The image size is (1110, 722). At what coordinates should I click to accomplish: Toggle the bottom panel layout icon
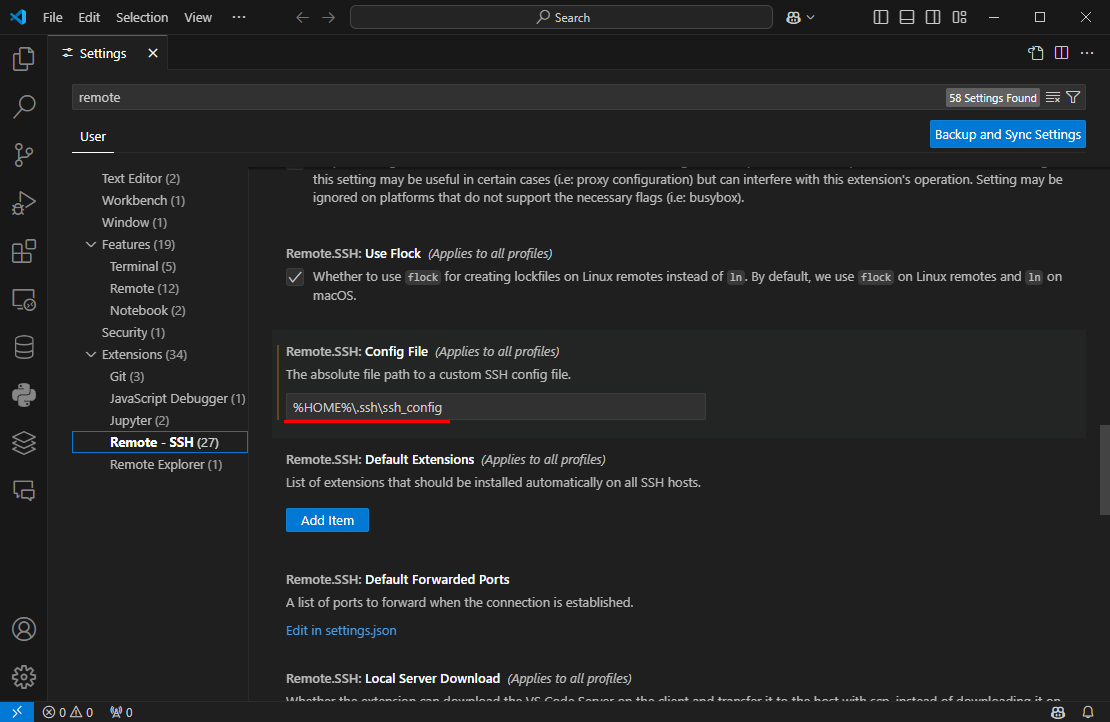907,18
